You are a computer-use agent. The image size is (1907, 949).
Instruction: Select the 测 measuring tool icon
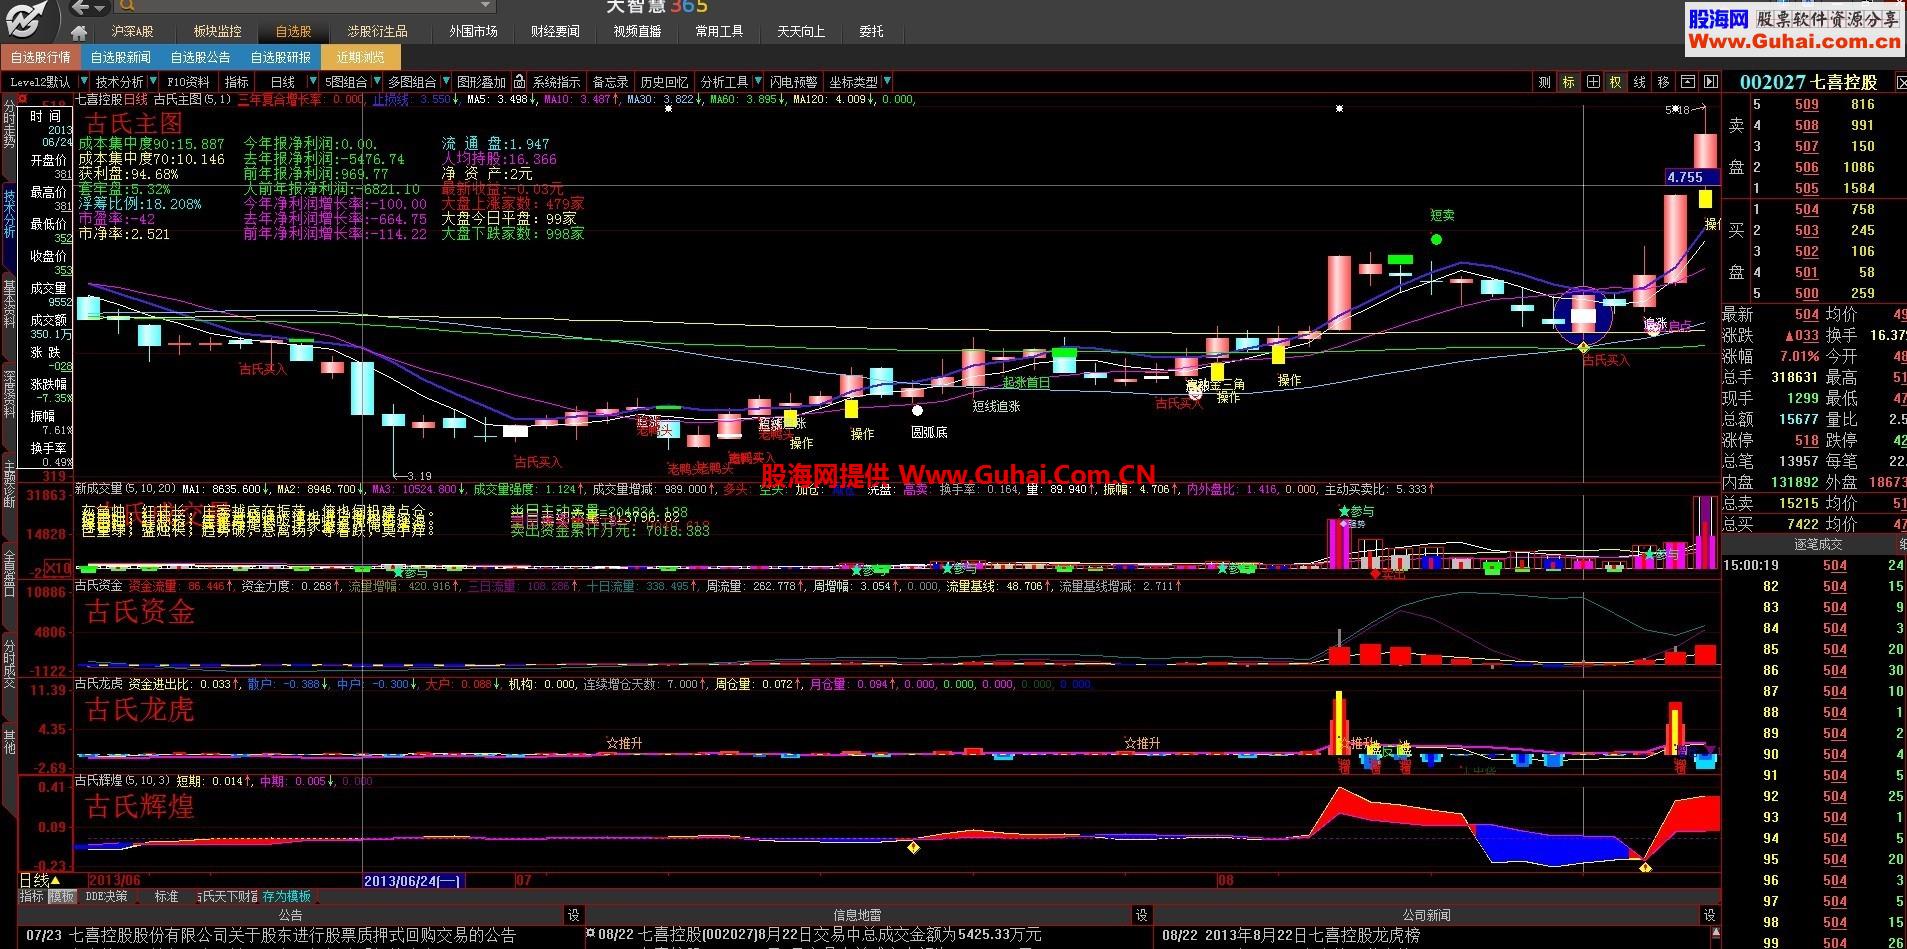tap(1544, 82)
